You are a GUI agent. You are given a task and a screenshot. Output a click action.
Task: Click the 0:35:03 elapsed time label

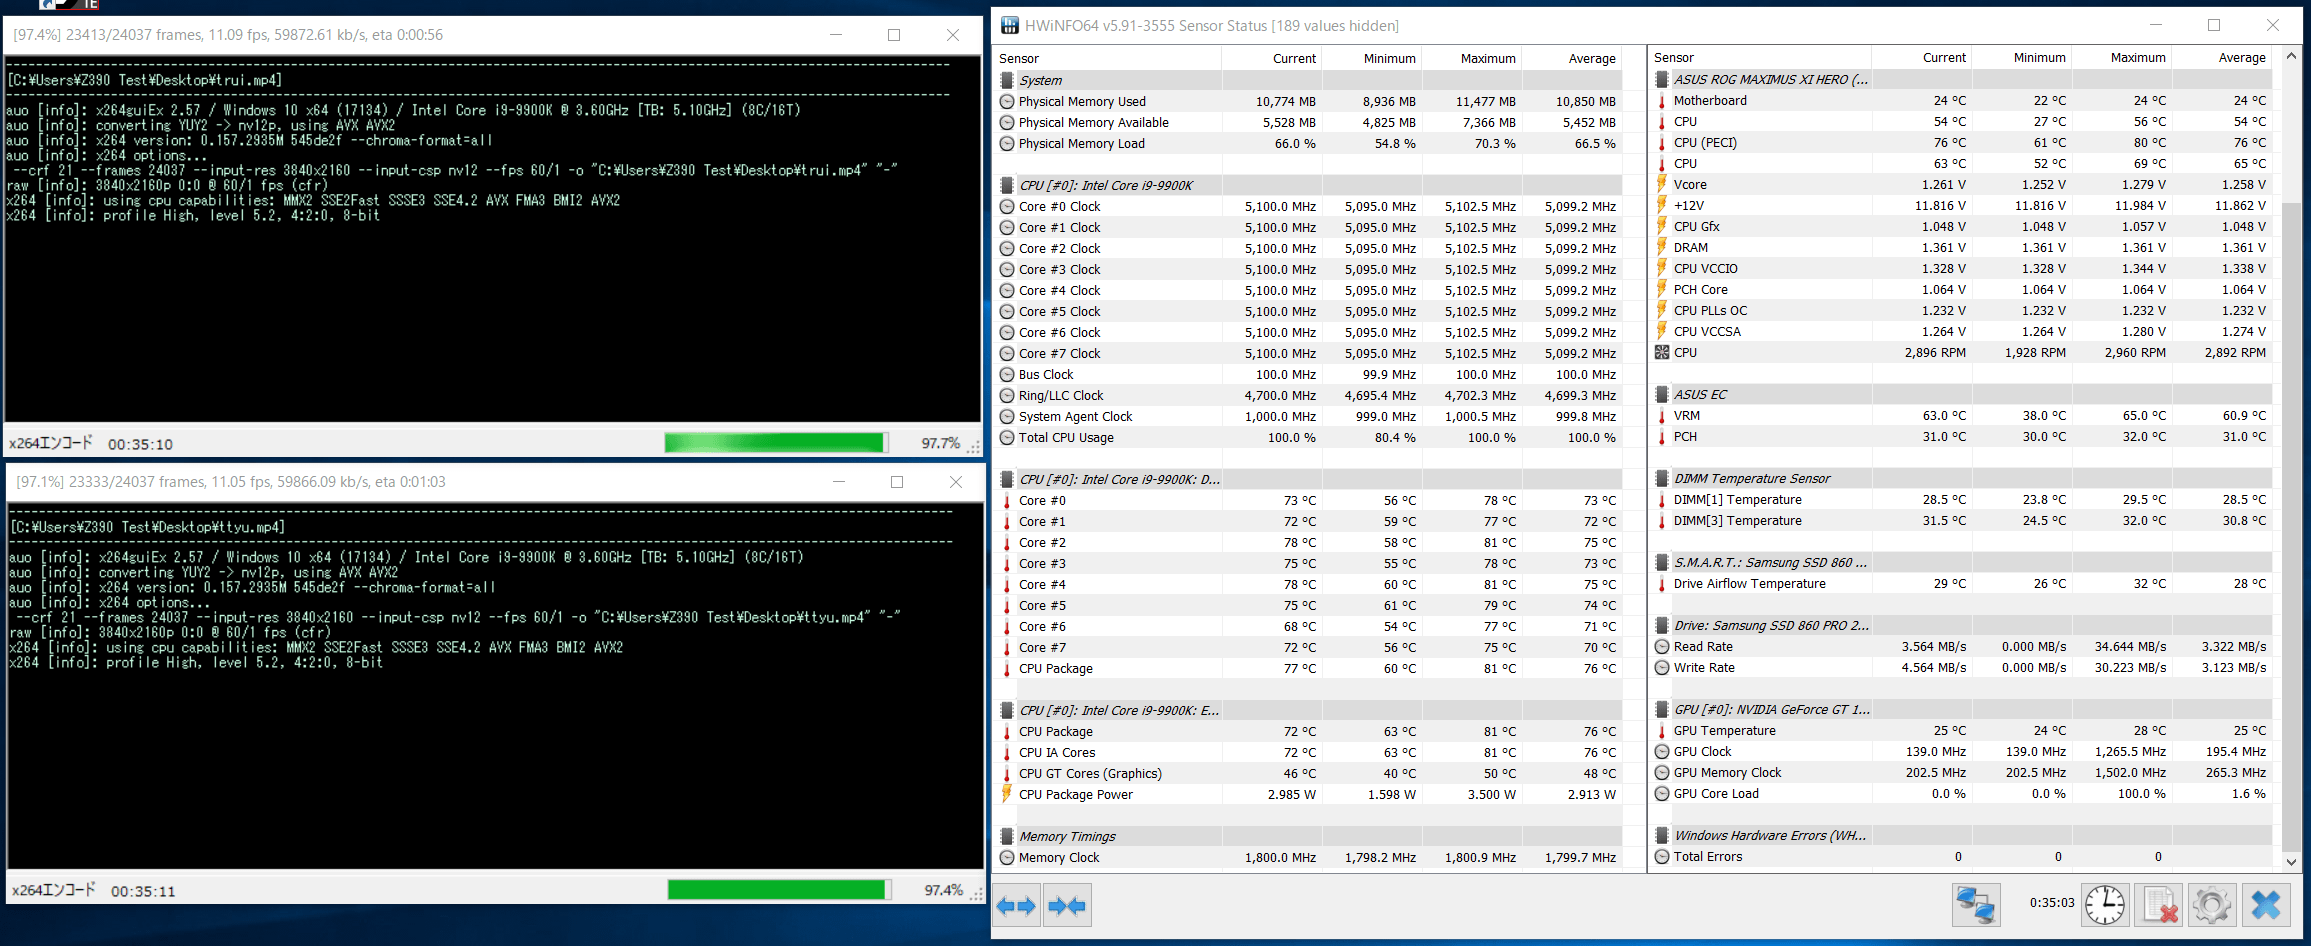coord(2051,902)
